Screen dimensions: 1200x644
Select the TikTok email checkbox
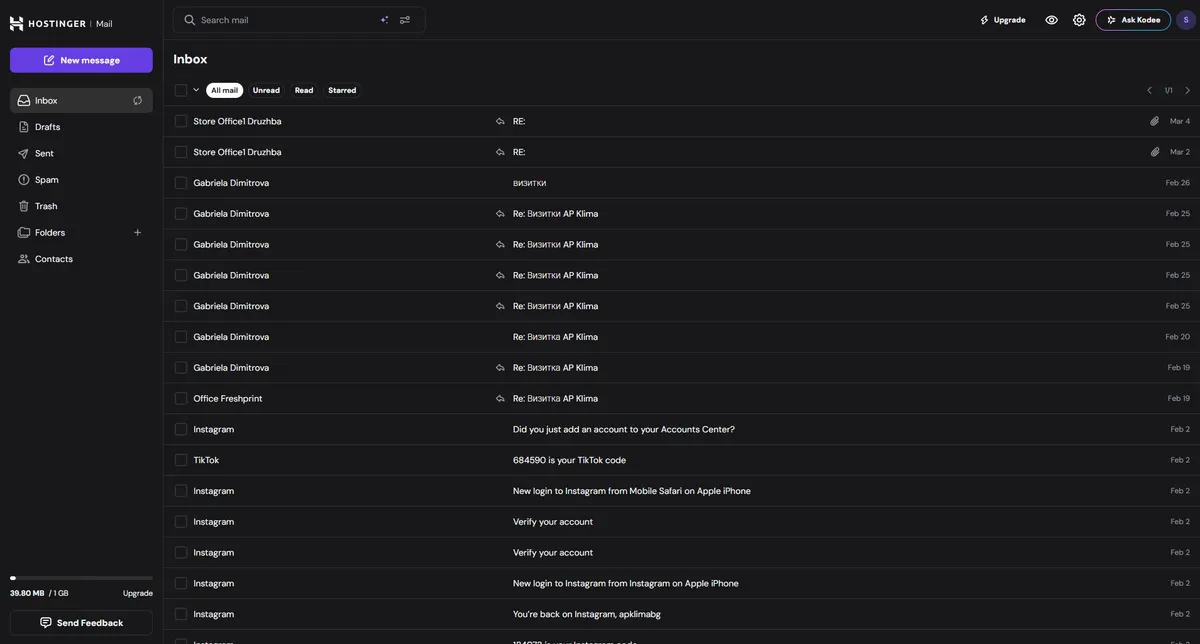pyautogui.click(x=181, y=460)
